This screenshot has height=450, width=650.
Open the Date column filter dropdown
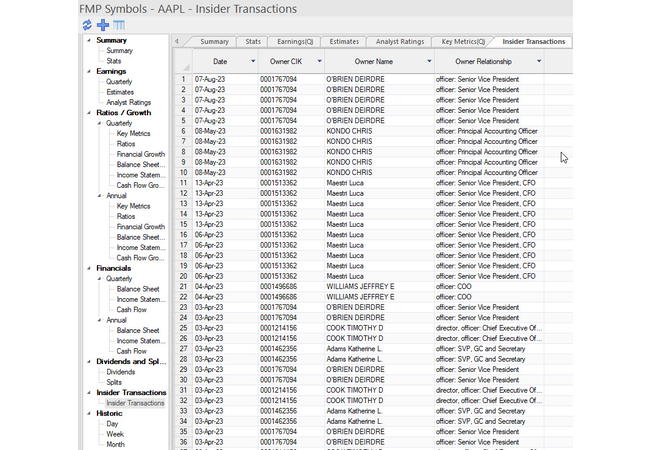click(253, 61)
